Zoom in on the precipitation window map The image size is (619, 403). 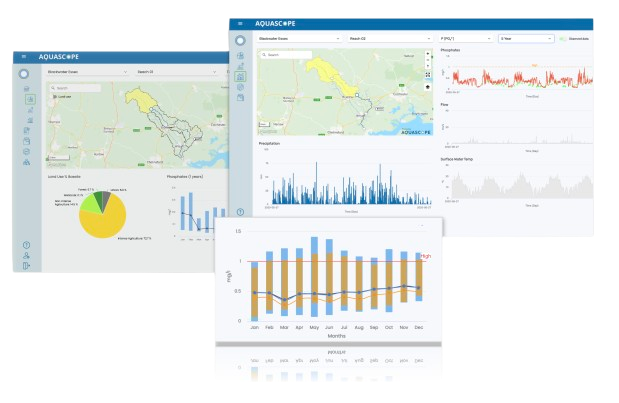(428, 54)
